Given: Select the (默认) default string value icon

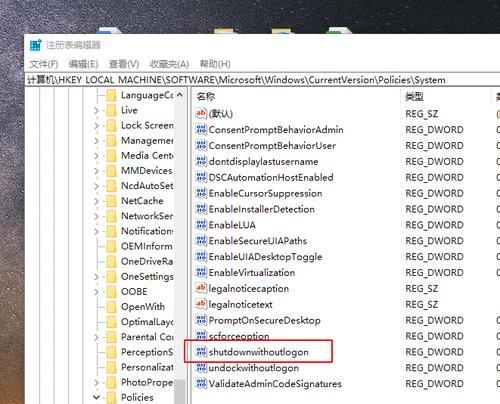Looking at the screenshot, I should [201, 113].
